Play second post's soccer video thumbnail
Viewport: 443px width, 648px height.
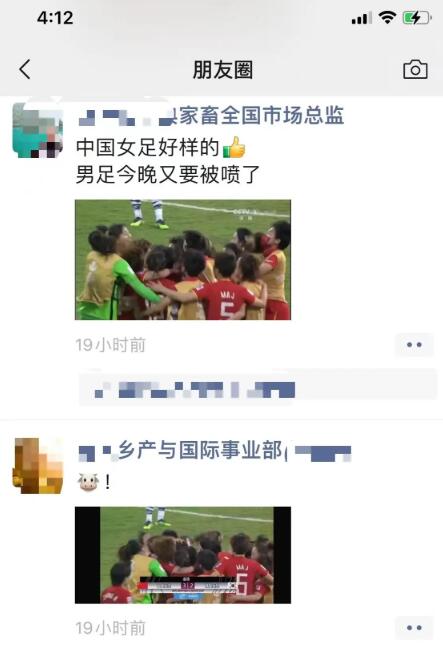point(183,555)
